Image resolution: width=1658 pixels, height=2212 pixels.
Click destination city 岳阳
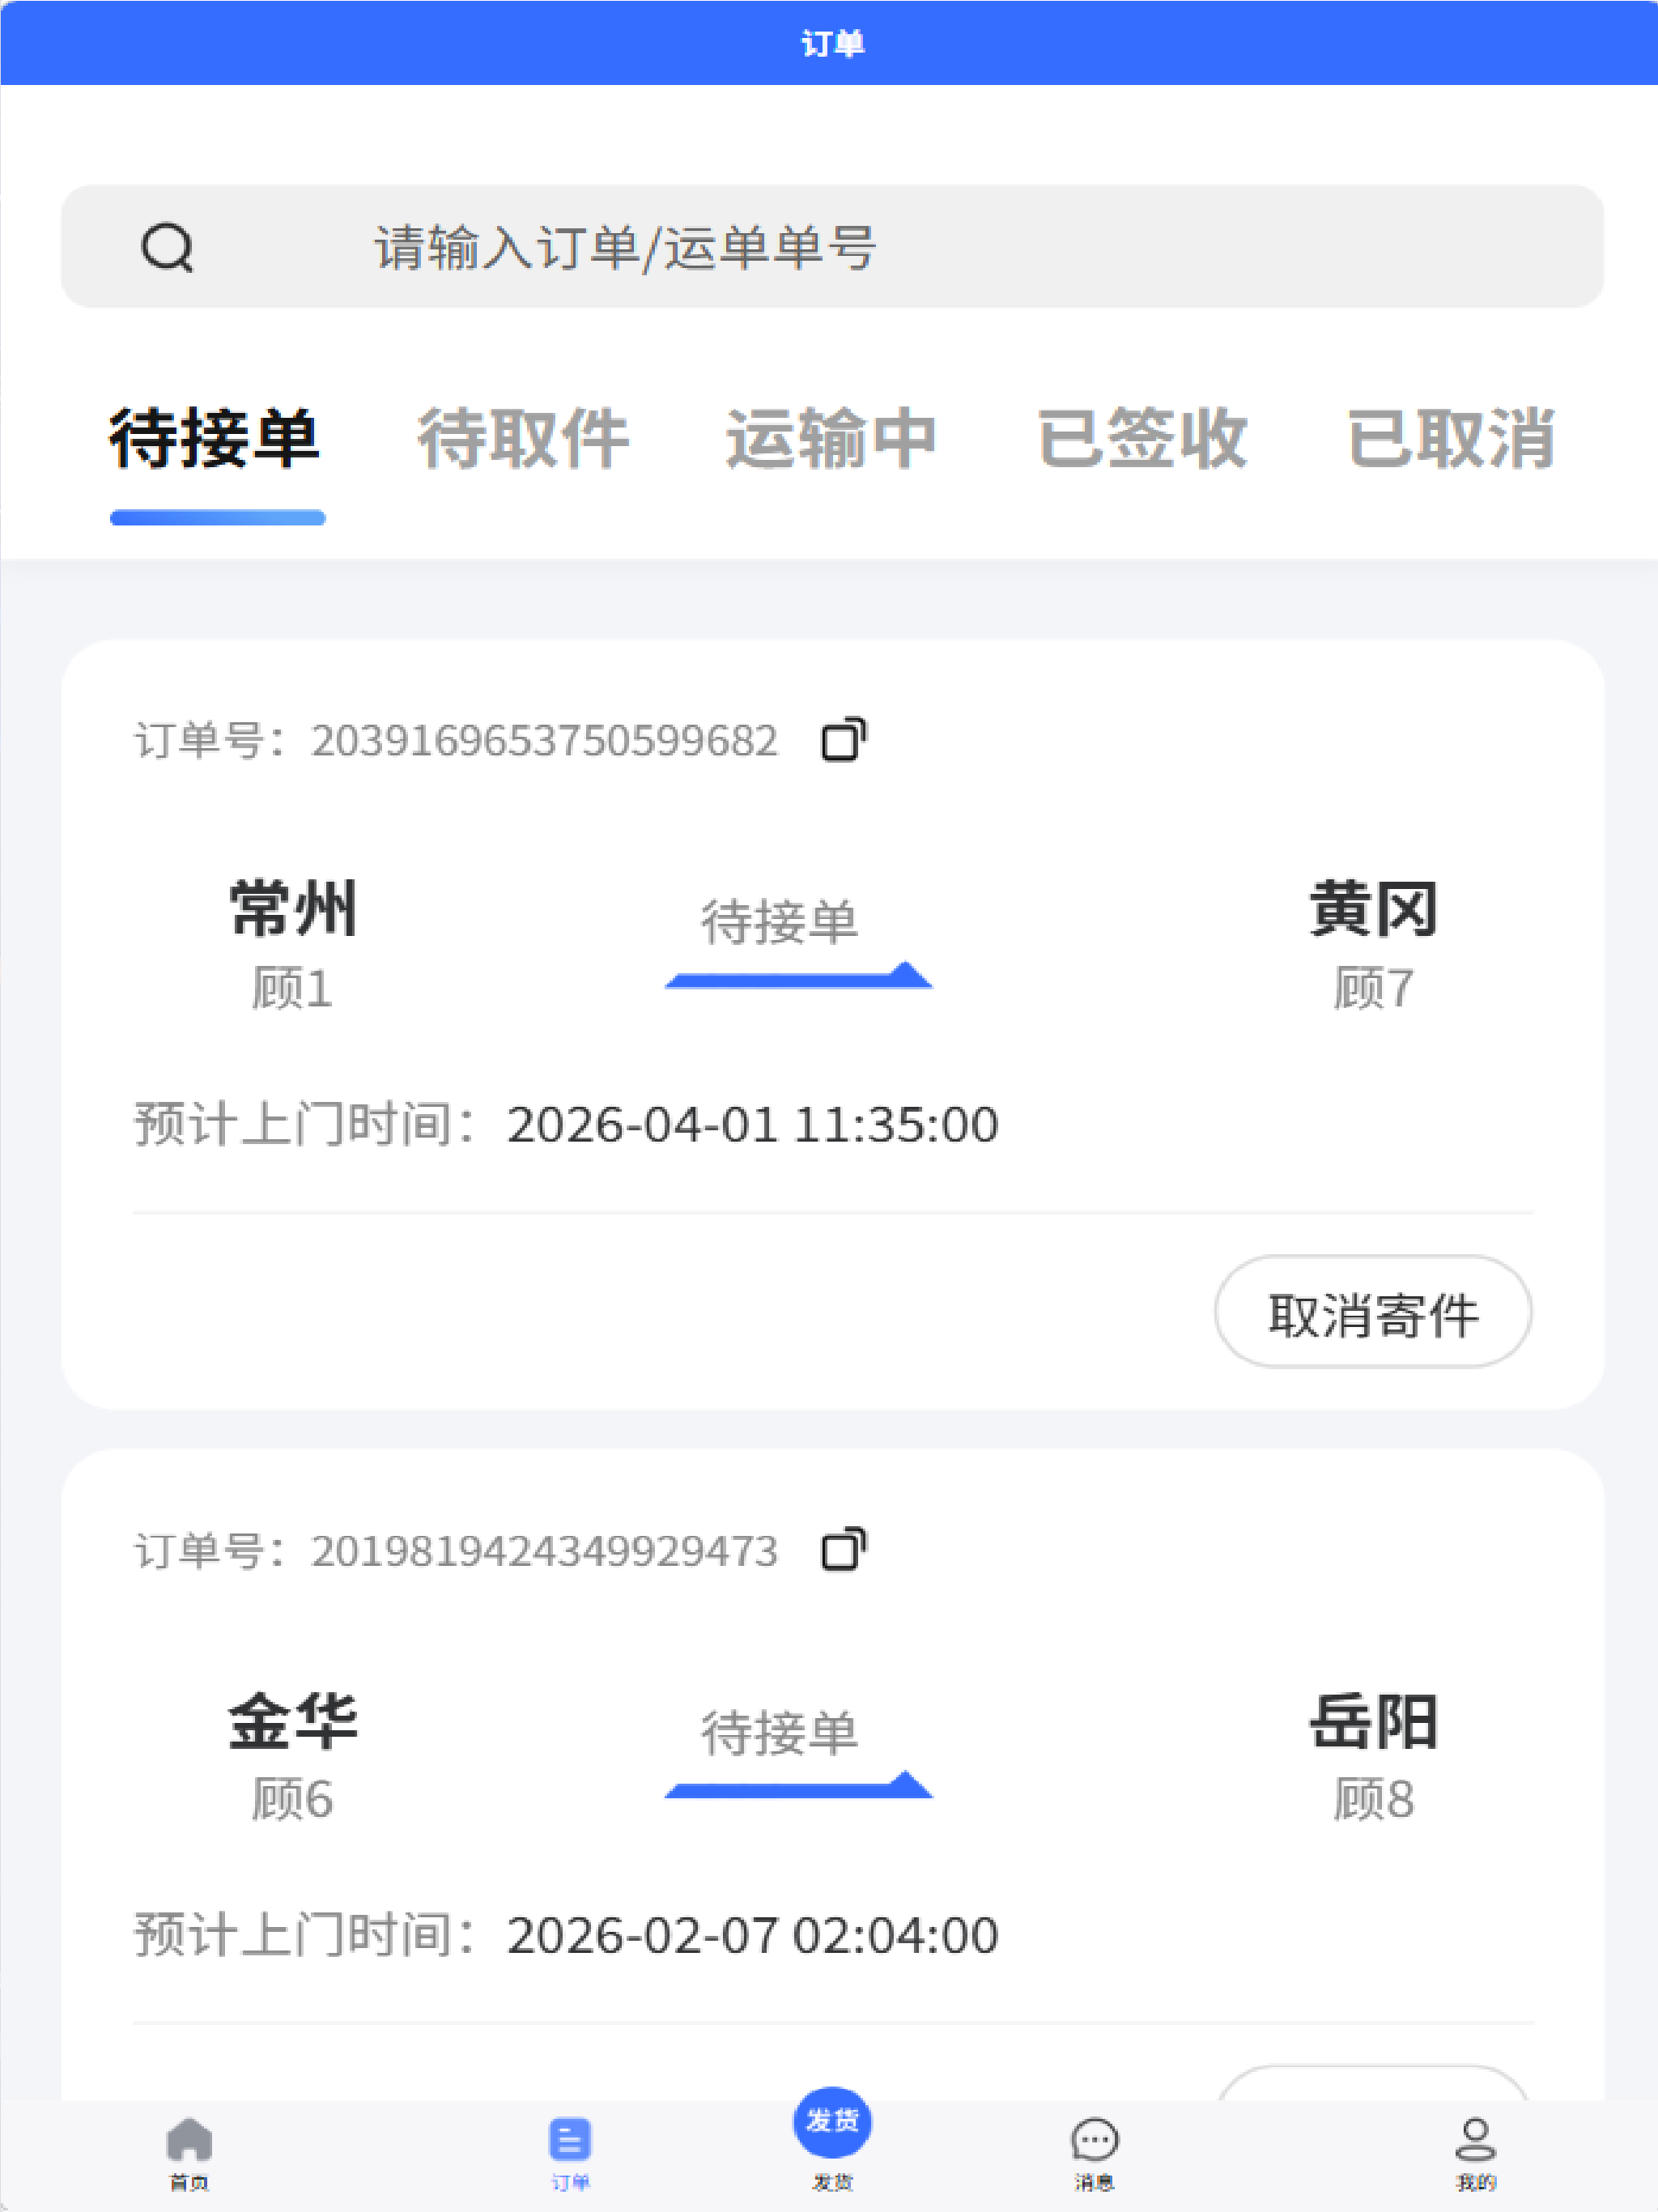1374,1720
